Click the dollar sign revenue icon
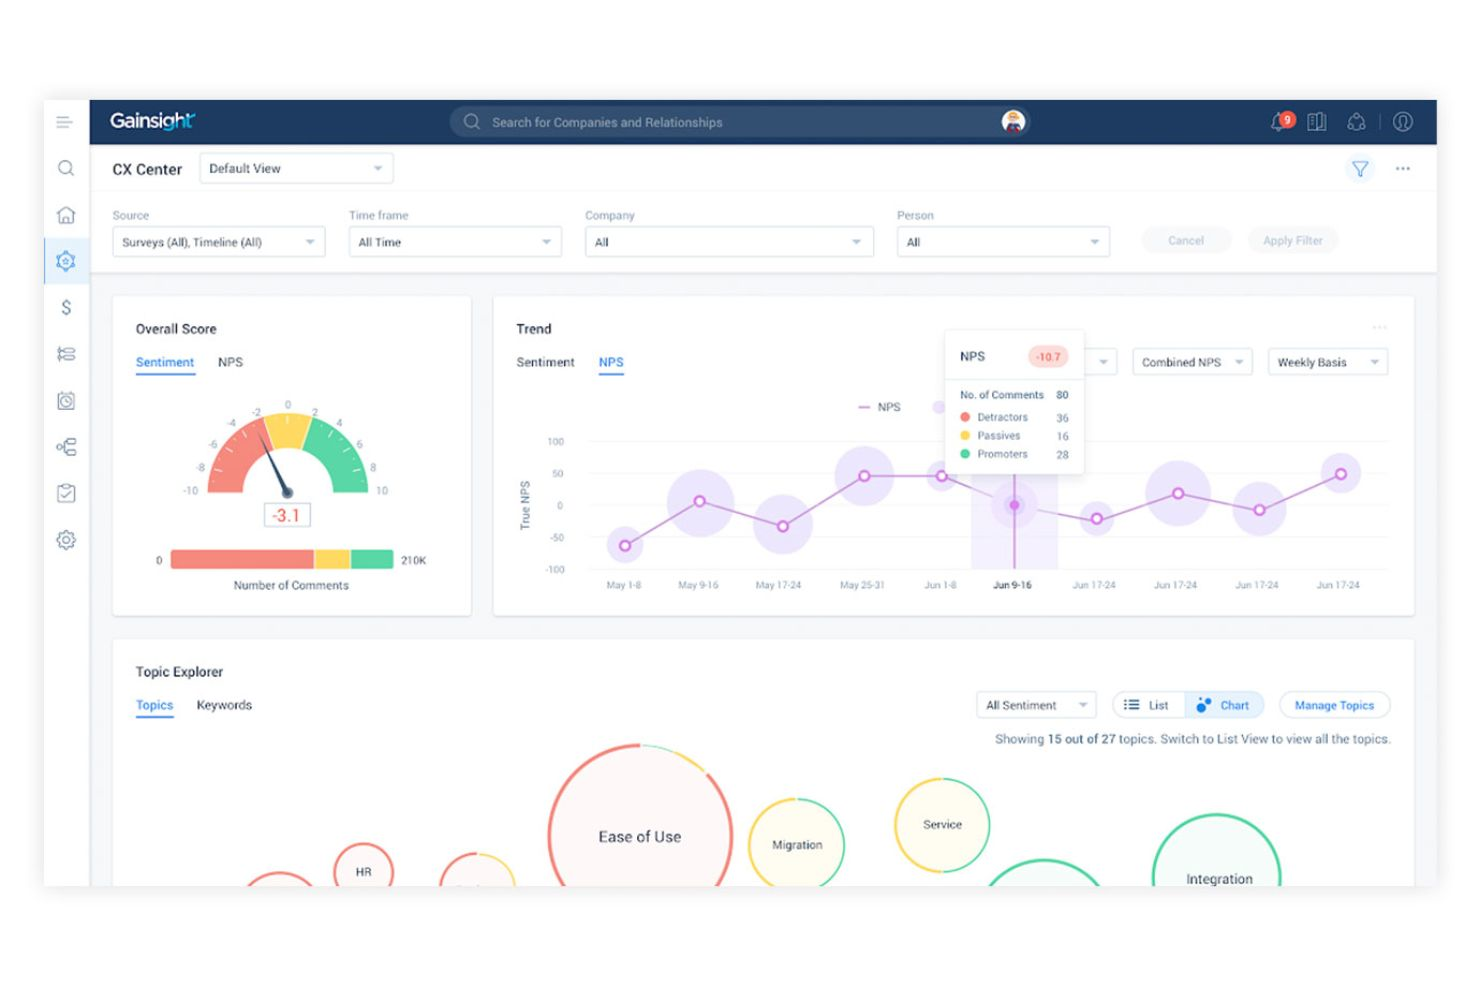Viewport: 1480px width, 987px height. [x=66, y=307]
